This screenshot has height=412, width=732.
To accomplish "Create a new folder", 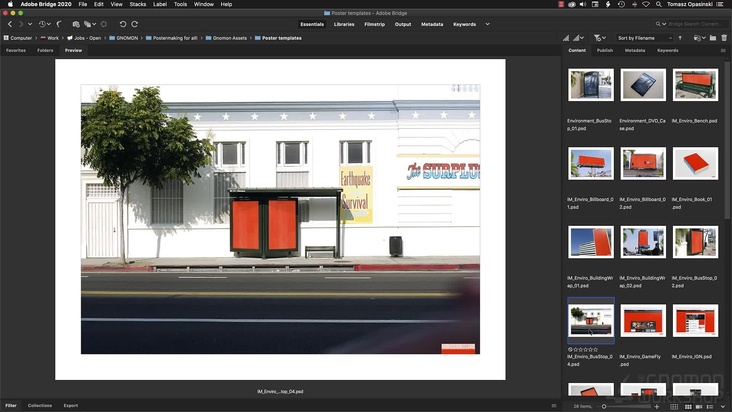I will click(711, 38).
